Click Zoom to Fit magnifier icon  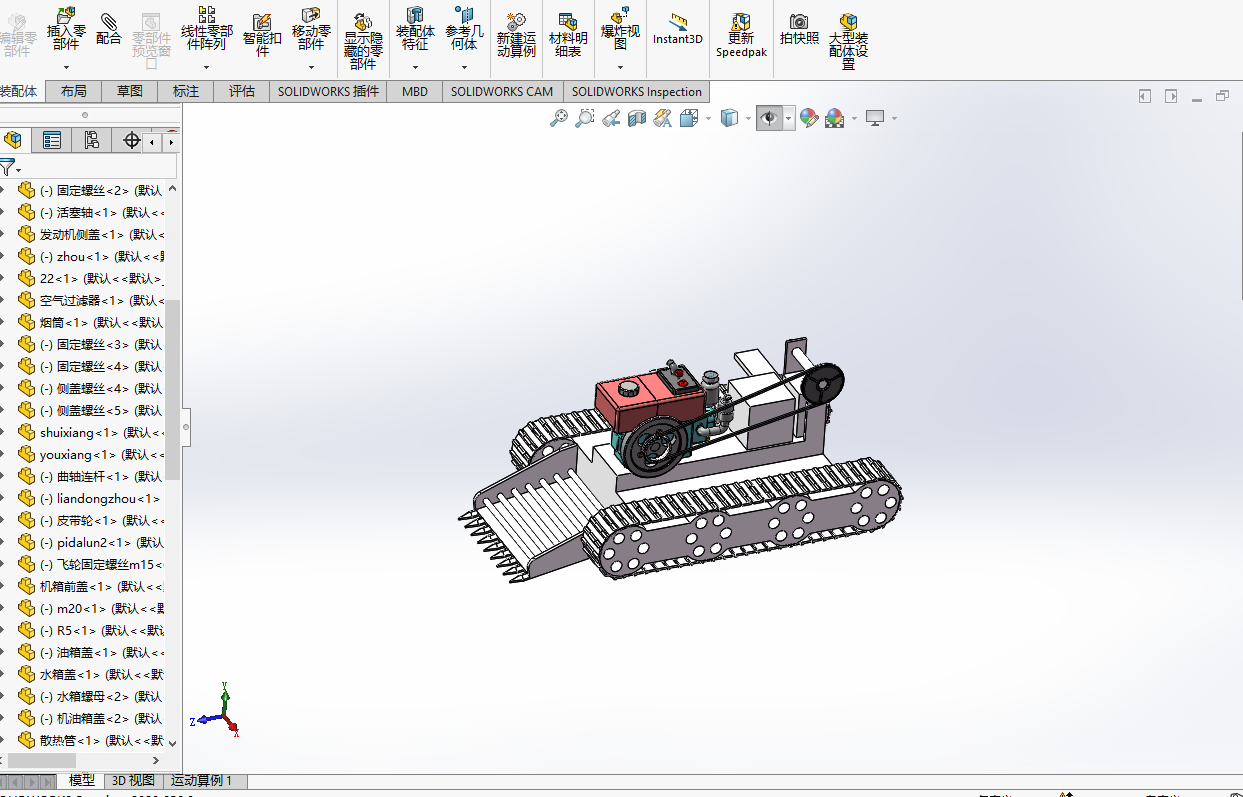point(559,118)
